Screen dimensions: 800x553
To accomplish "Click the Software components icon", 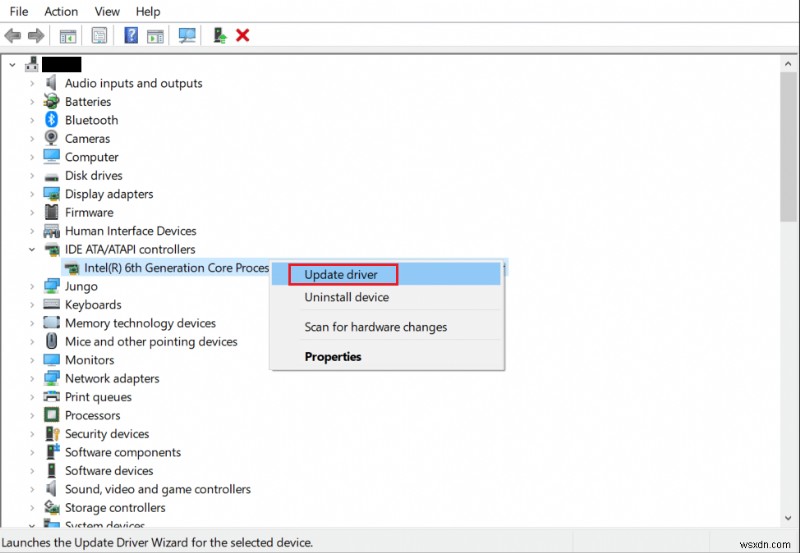I will click(x=52, y=451).
